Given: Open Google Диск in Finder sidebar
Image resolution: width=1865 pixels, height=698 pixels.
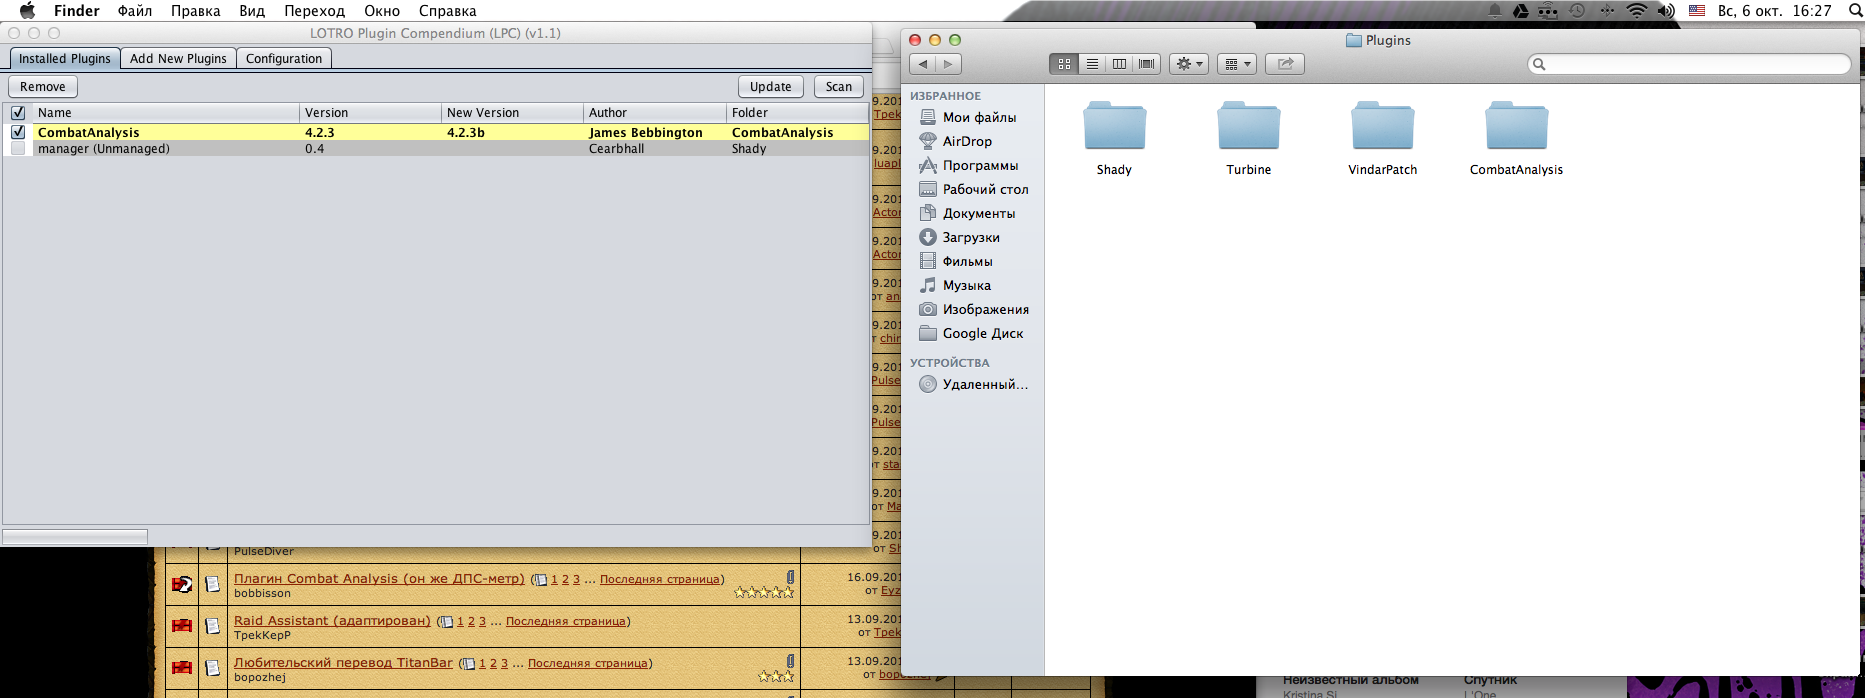Looking at the screenshot, I should 982,333.
